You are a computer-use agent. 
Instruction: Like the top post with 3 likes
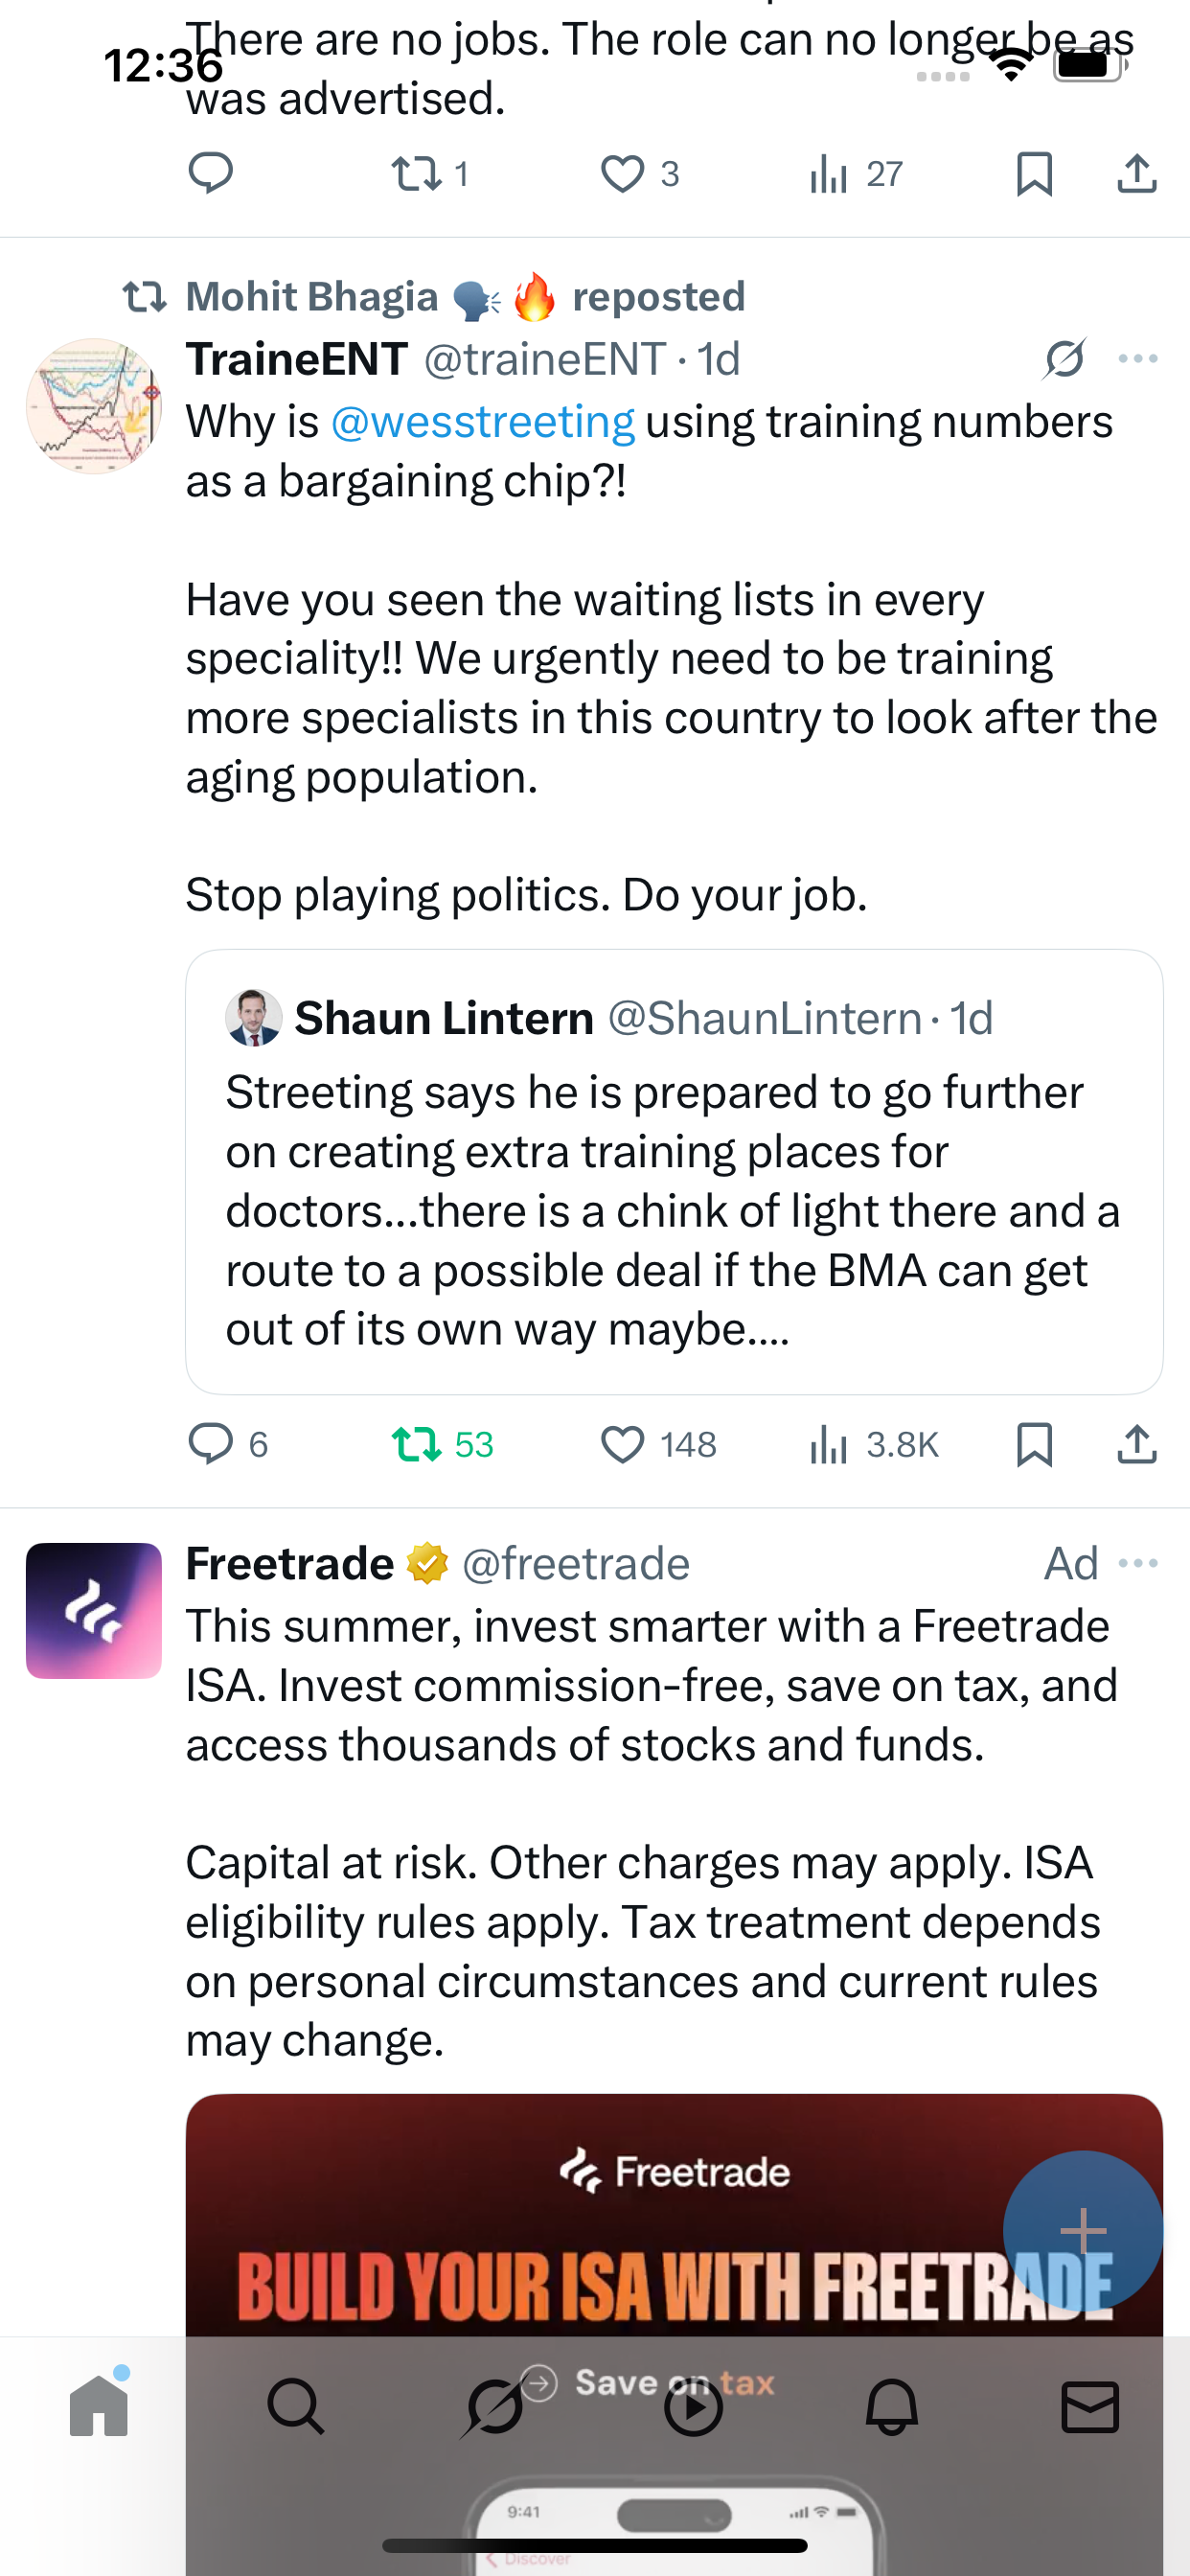tap(622, 174)
